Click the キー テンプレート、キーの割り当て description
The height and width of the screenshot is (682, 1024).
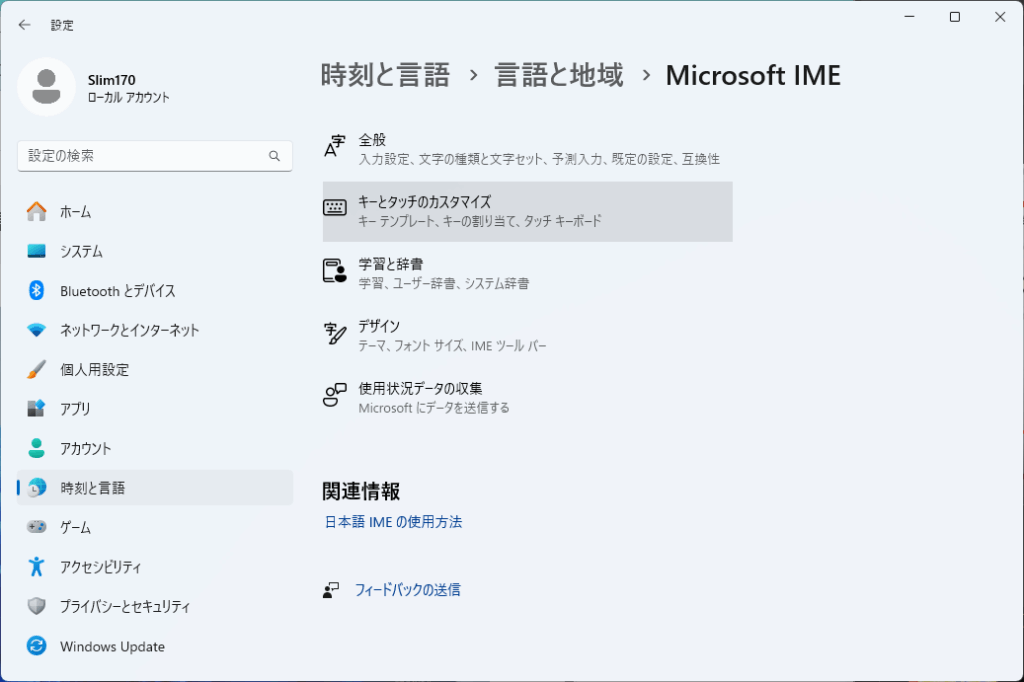(x=480, y=221)
